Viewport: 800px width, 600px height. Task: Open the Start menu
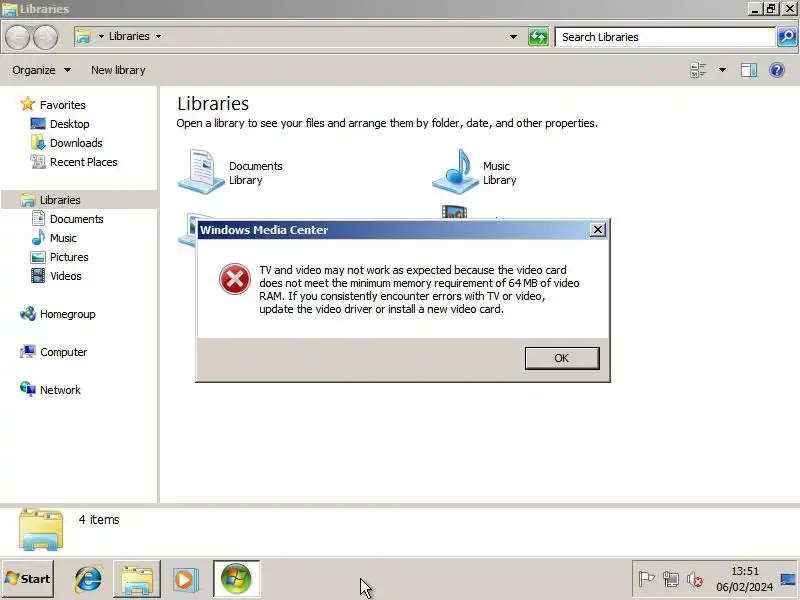(28, 579)
